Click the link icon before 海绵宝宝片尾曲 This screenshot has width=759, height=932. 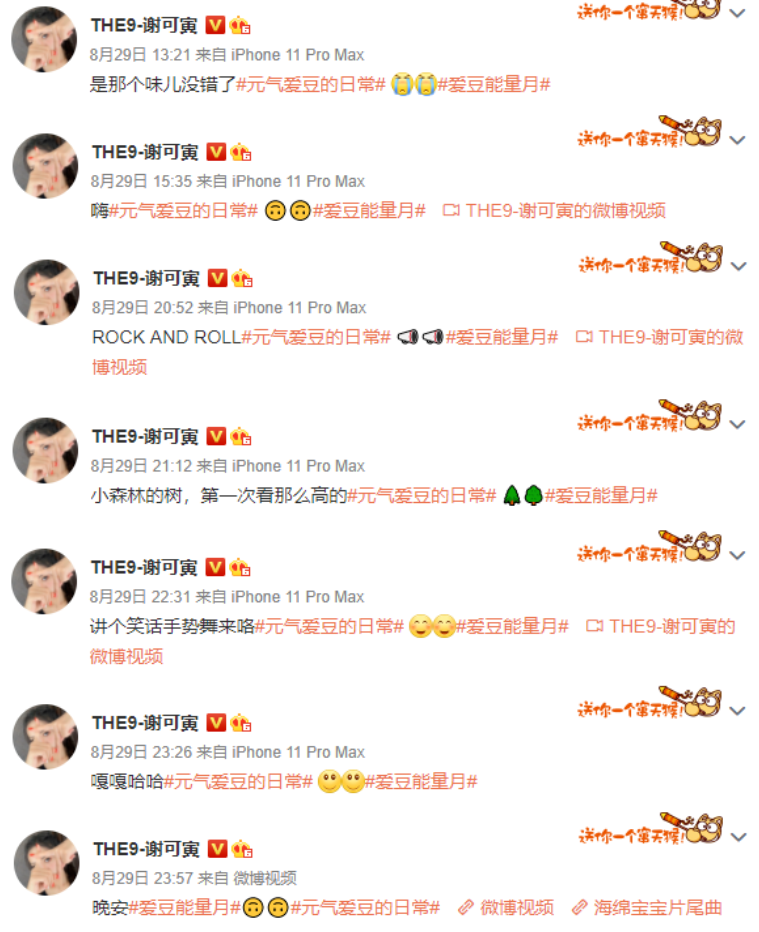pyautogui.click(x=580, y=908)
